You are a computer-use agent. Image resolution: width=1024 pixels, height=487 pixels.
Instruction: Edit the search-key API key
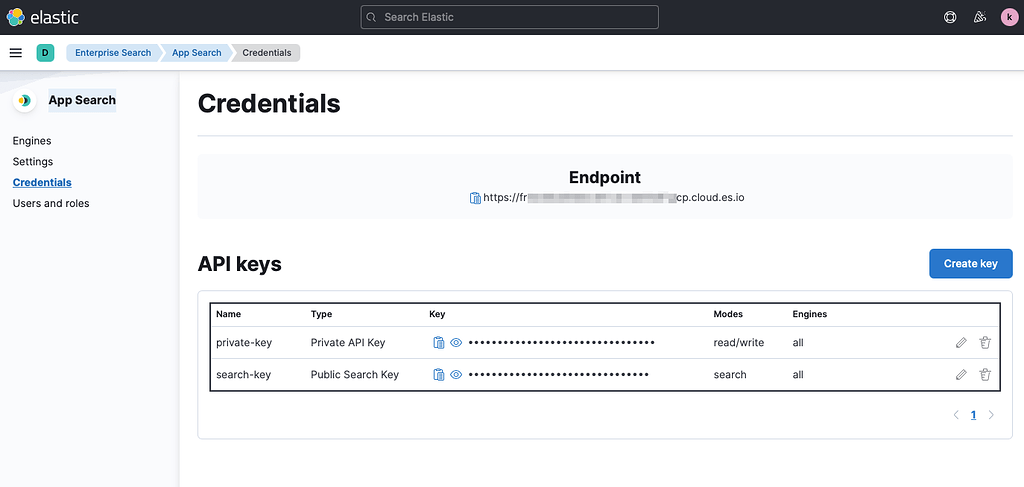pos(961,375)
